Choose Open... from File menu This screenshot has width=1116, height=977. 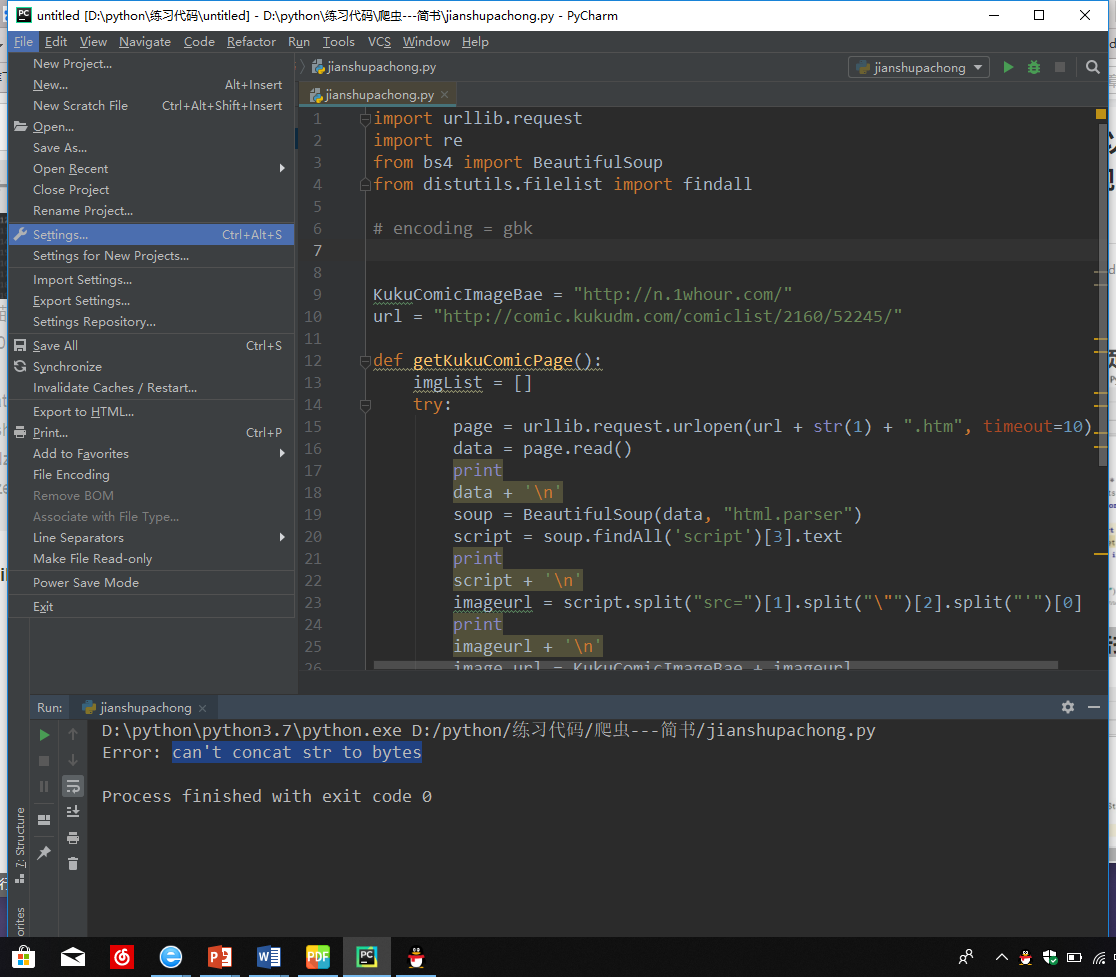152,127
